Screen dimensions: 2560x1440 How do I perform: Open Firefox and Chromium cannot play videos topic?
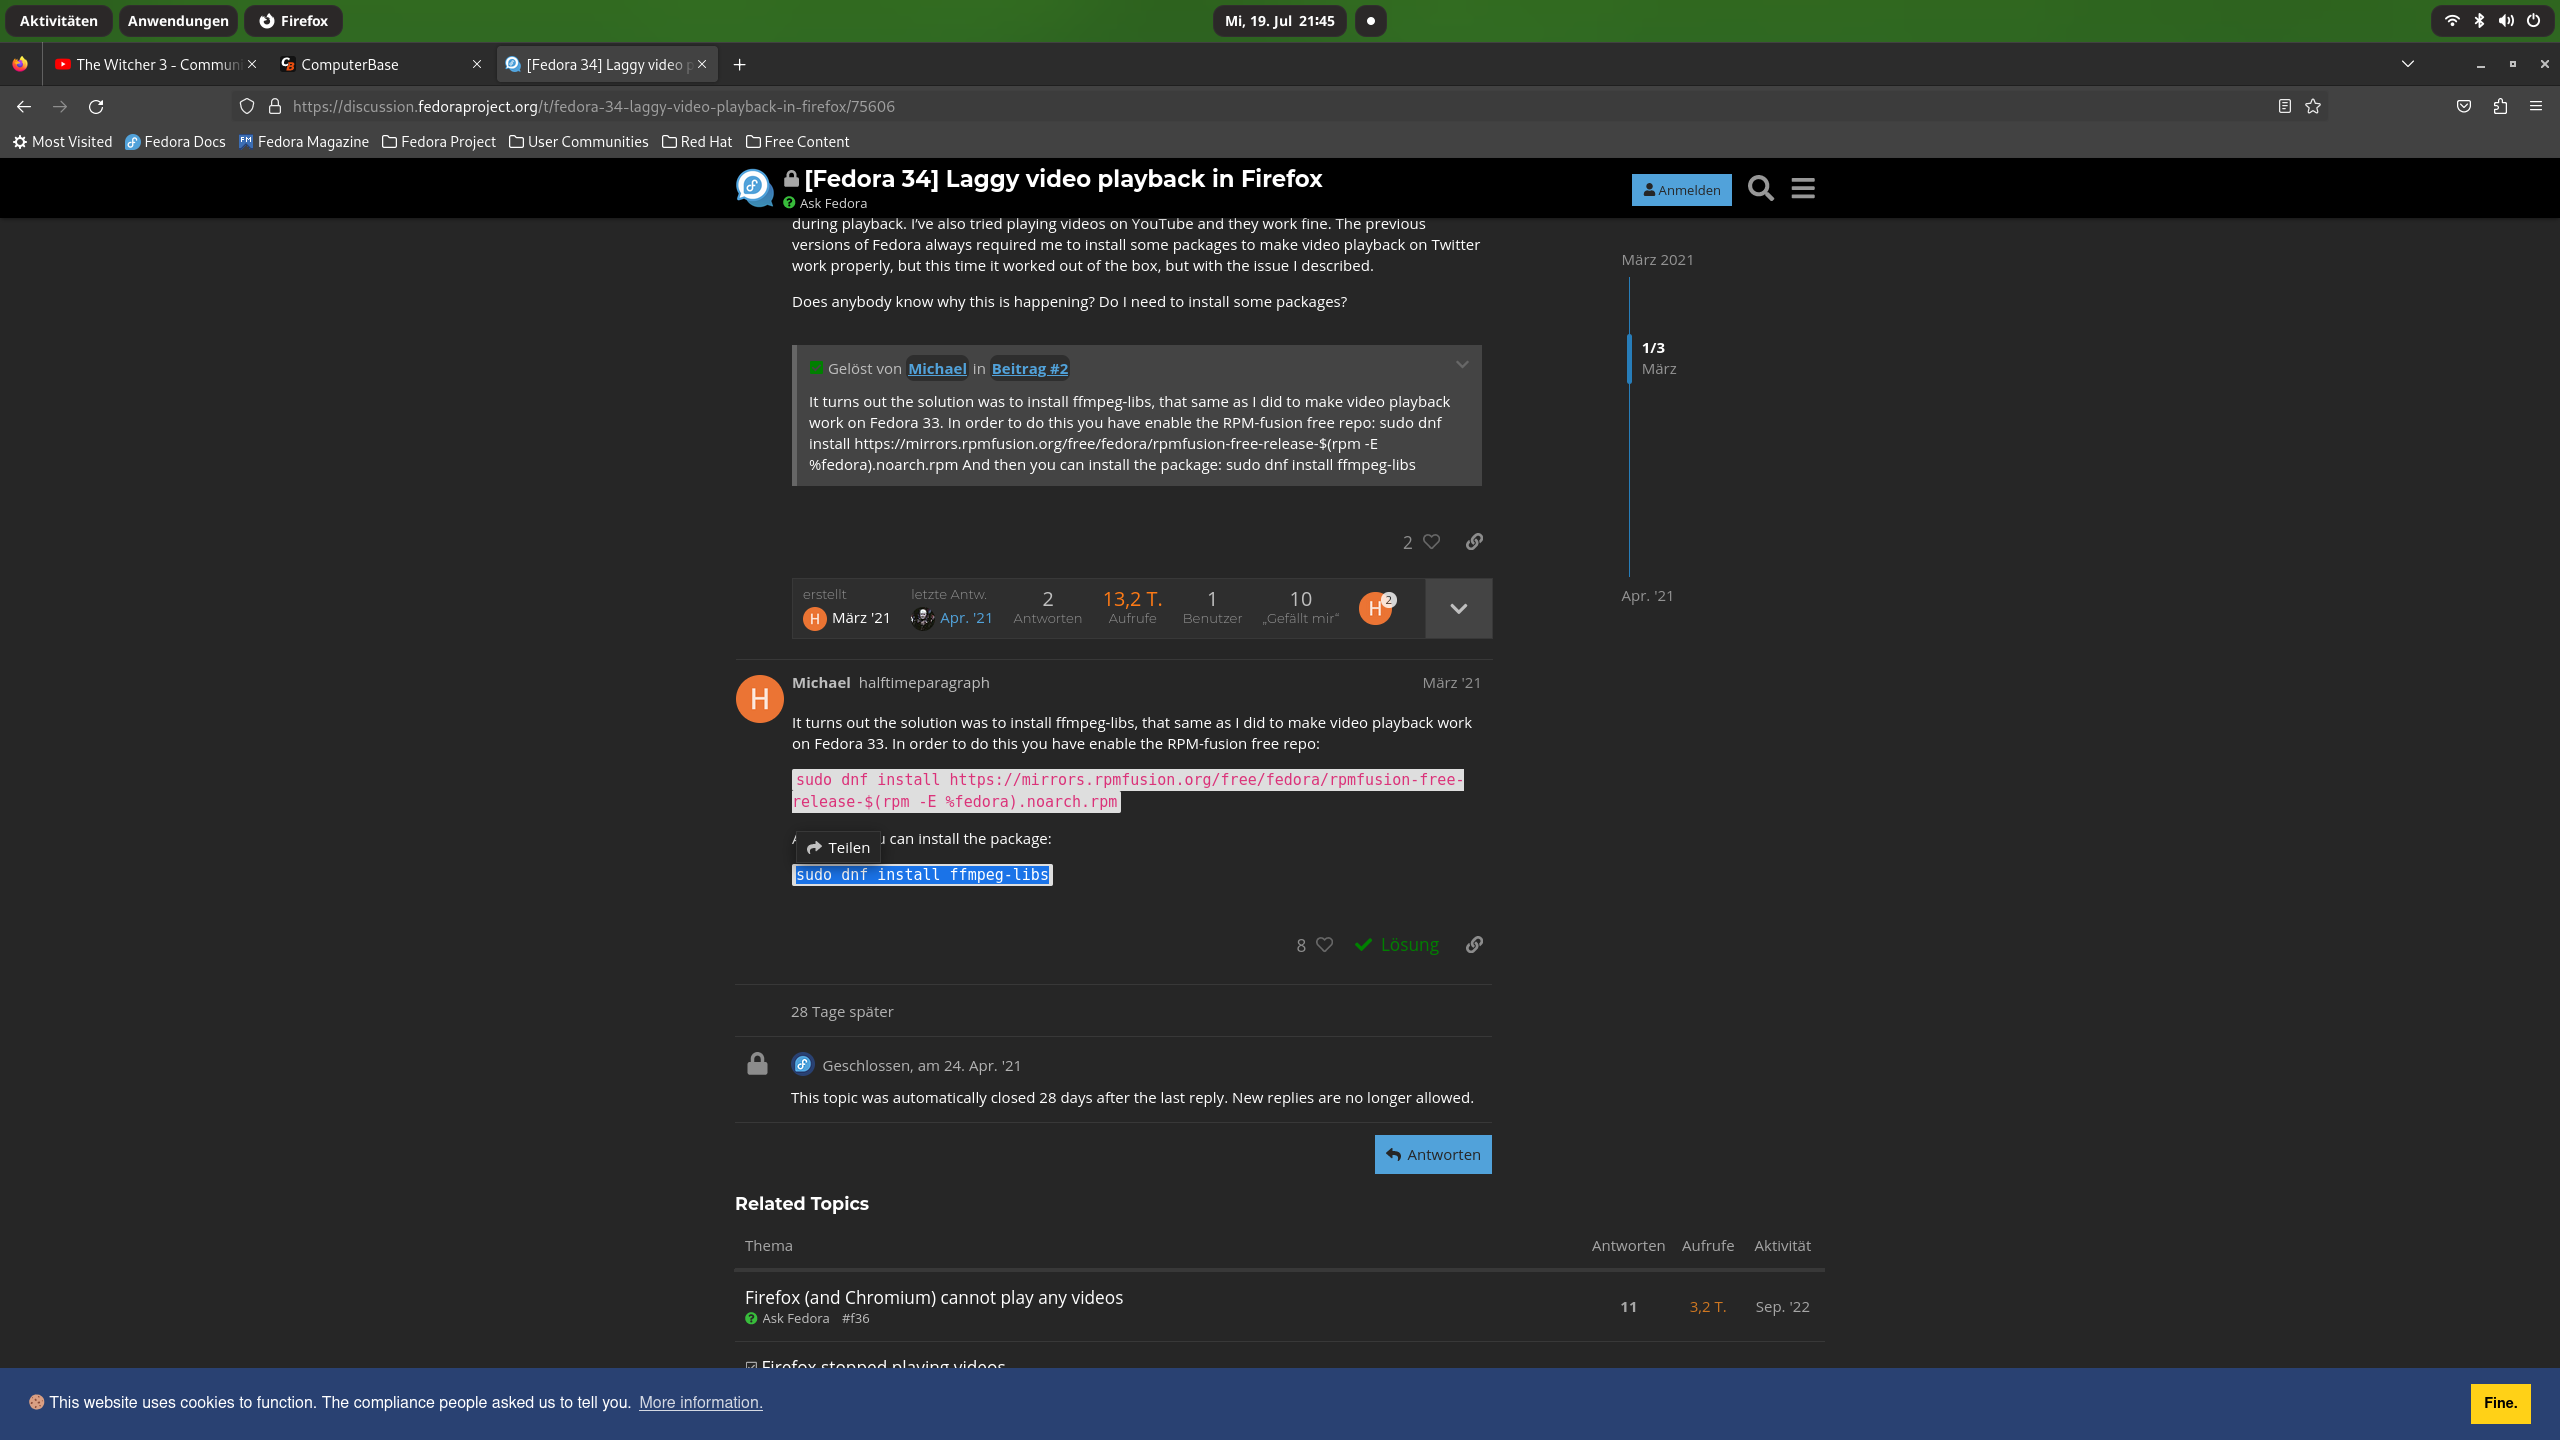pos(934,1297)
